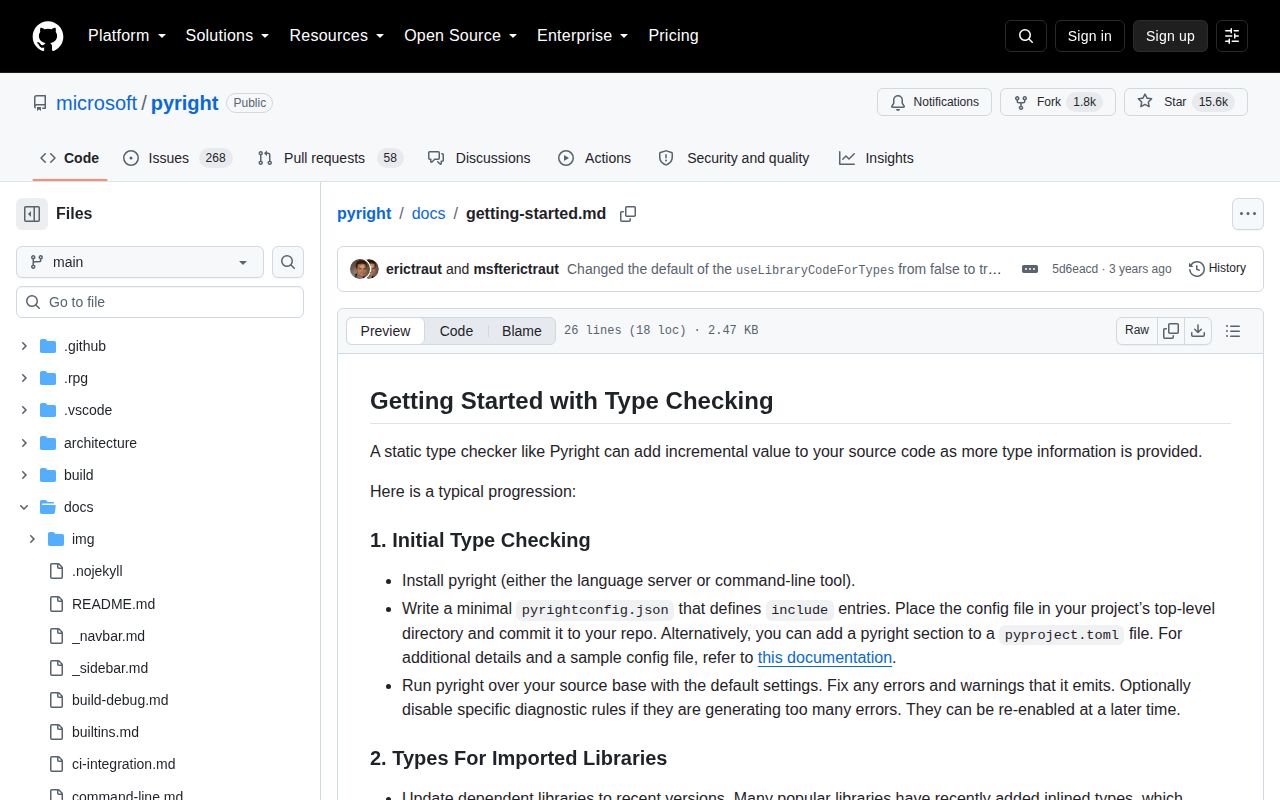Star the pyright repository

tap(1185, 102)
